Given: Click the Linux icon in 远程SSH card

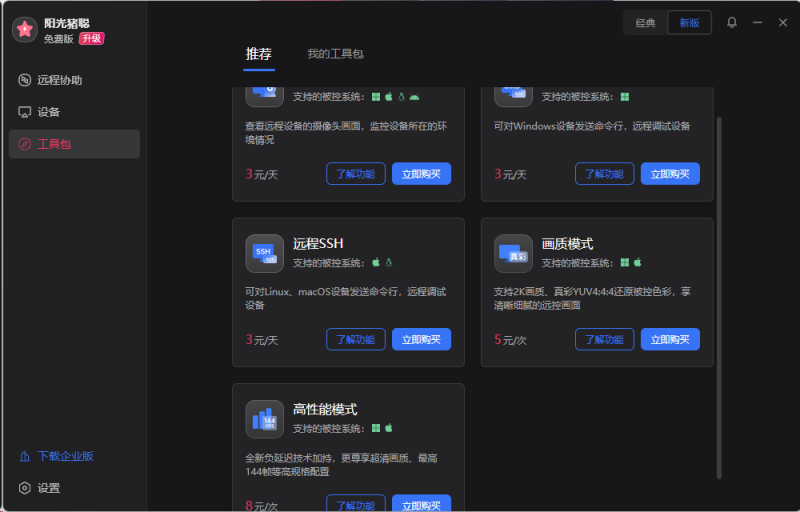Looking at the screenshot, I should [x=389, y=262].
